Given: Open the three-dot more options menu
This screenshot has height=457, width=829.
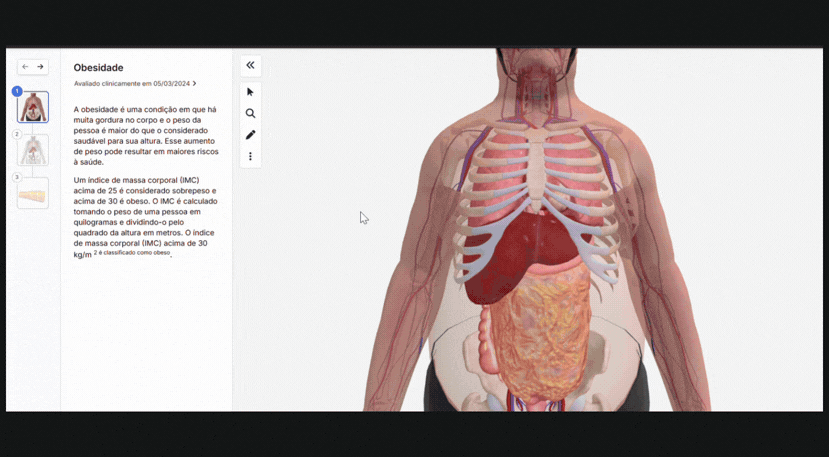Looking at the screenshot, I should coord(250,157).
